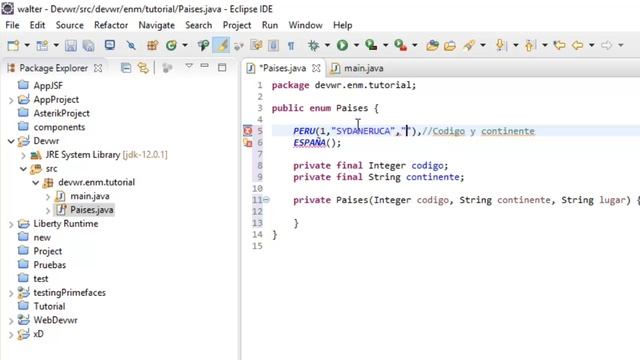640x360 pixels.
Task: Minimize the Package Explorer panel
Action: (x=204, y=66)
